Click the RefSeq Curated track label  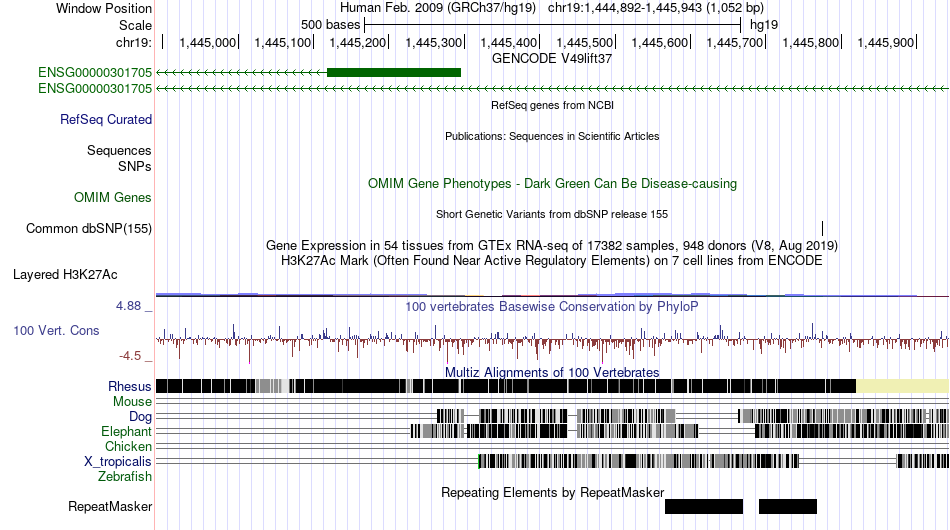pos(106,119)
